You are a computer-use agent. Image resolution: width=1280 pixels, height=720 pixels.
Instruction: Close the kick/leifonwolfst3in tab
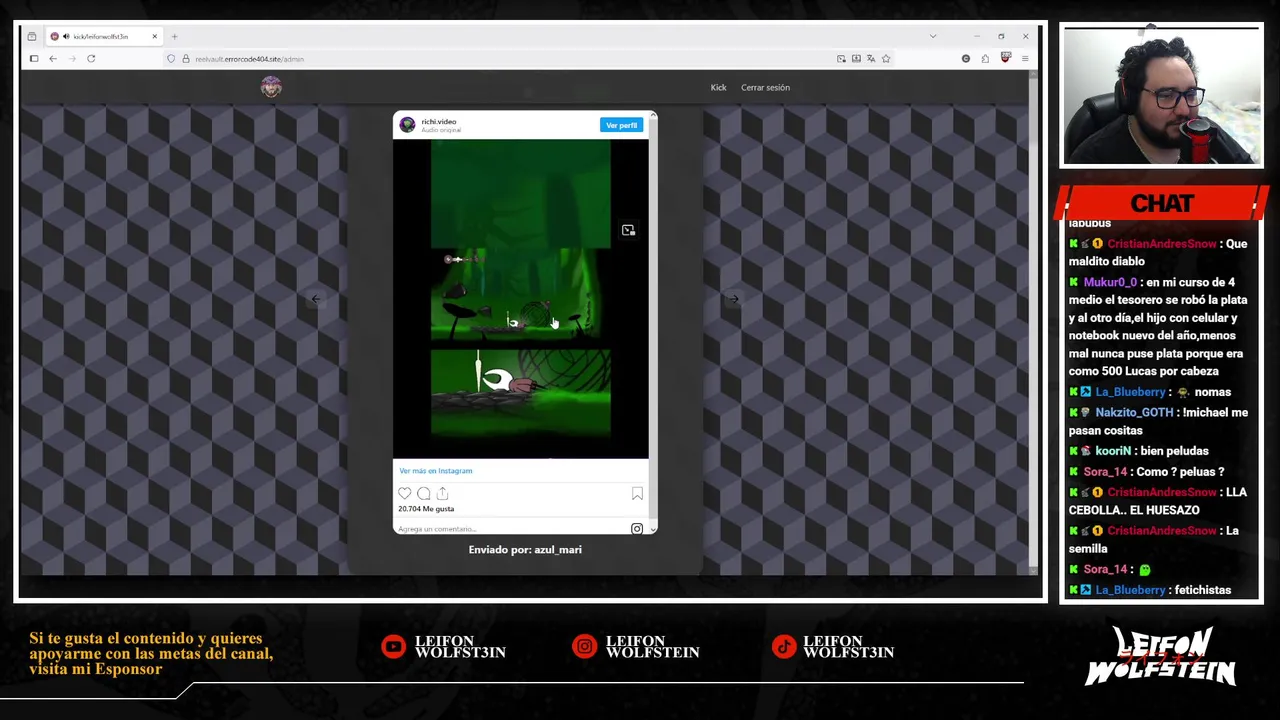154,37
